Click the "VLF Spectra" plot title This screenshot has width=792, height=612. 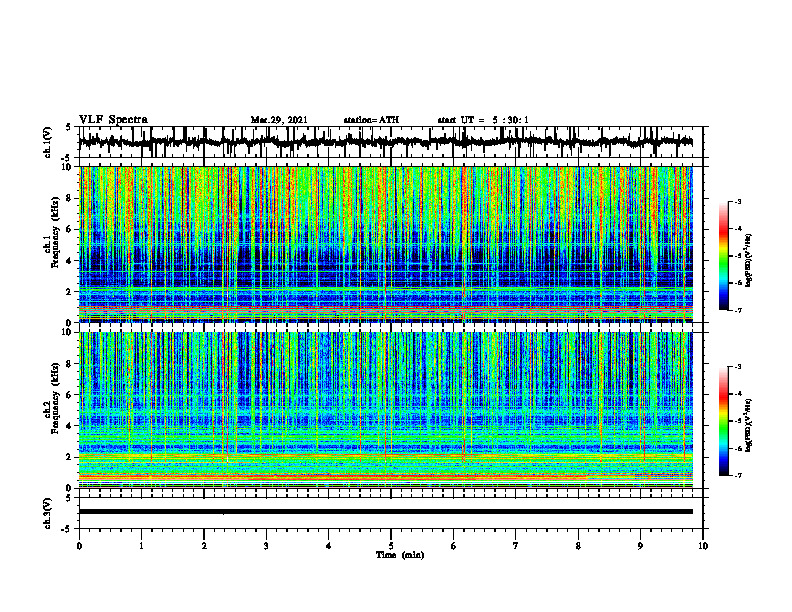coord(113,120)
